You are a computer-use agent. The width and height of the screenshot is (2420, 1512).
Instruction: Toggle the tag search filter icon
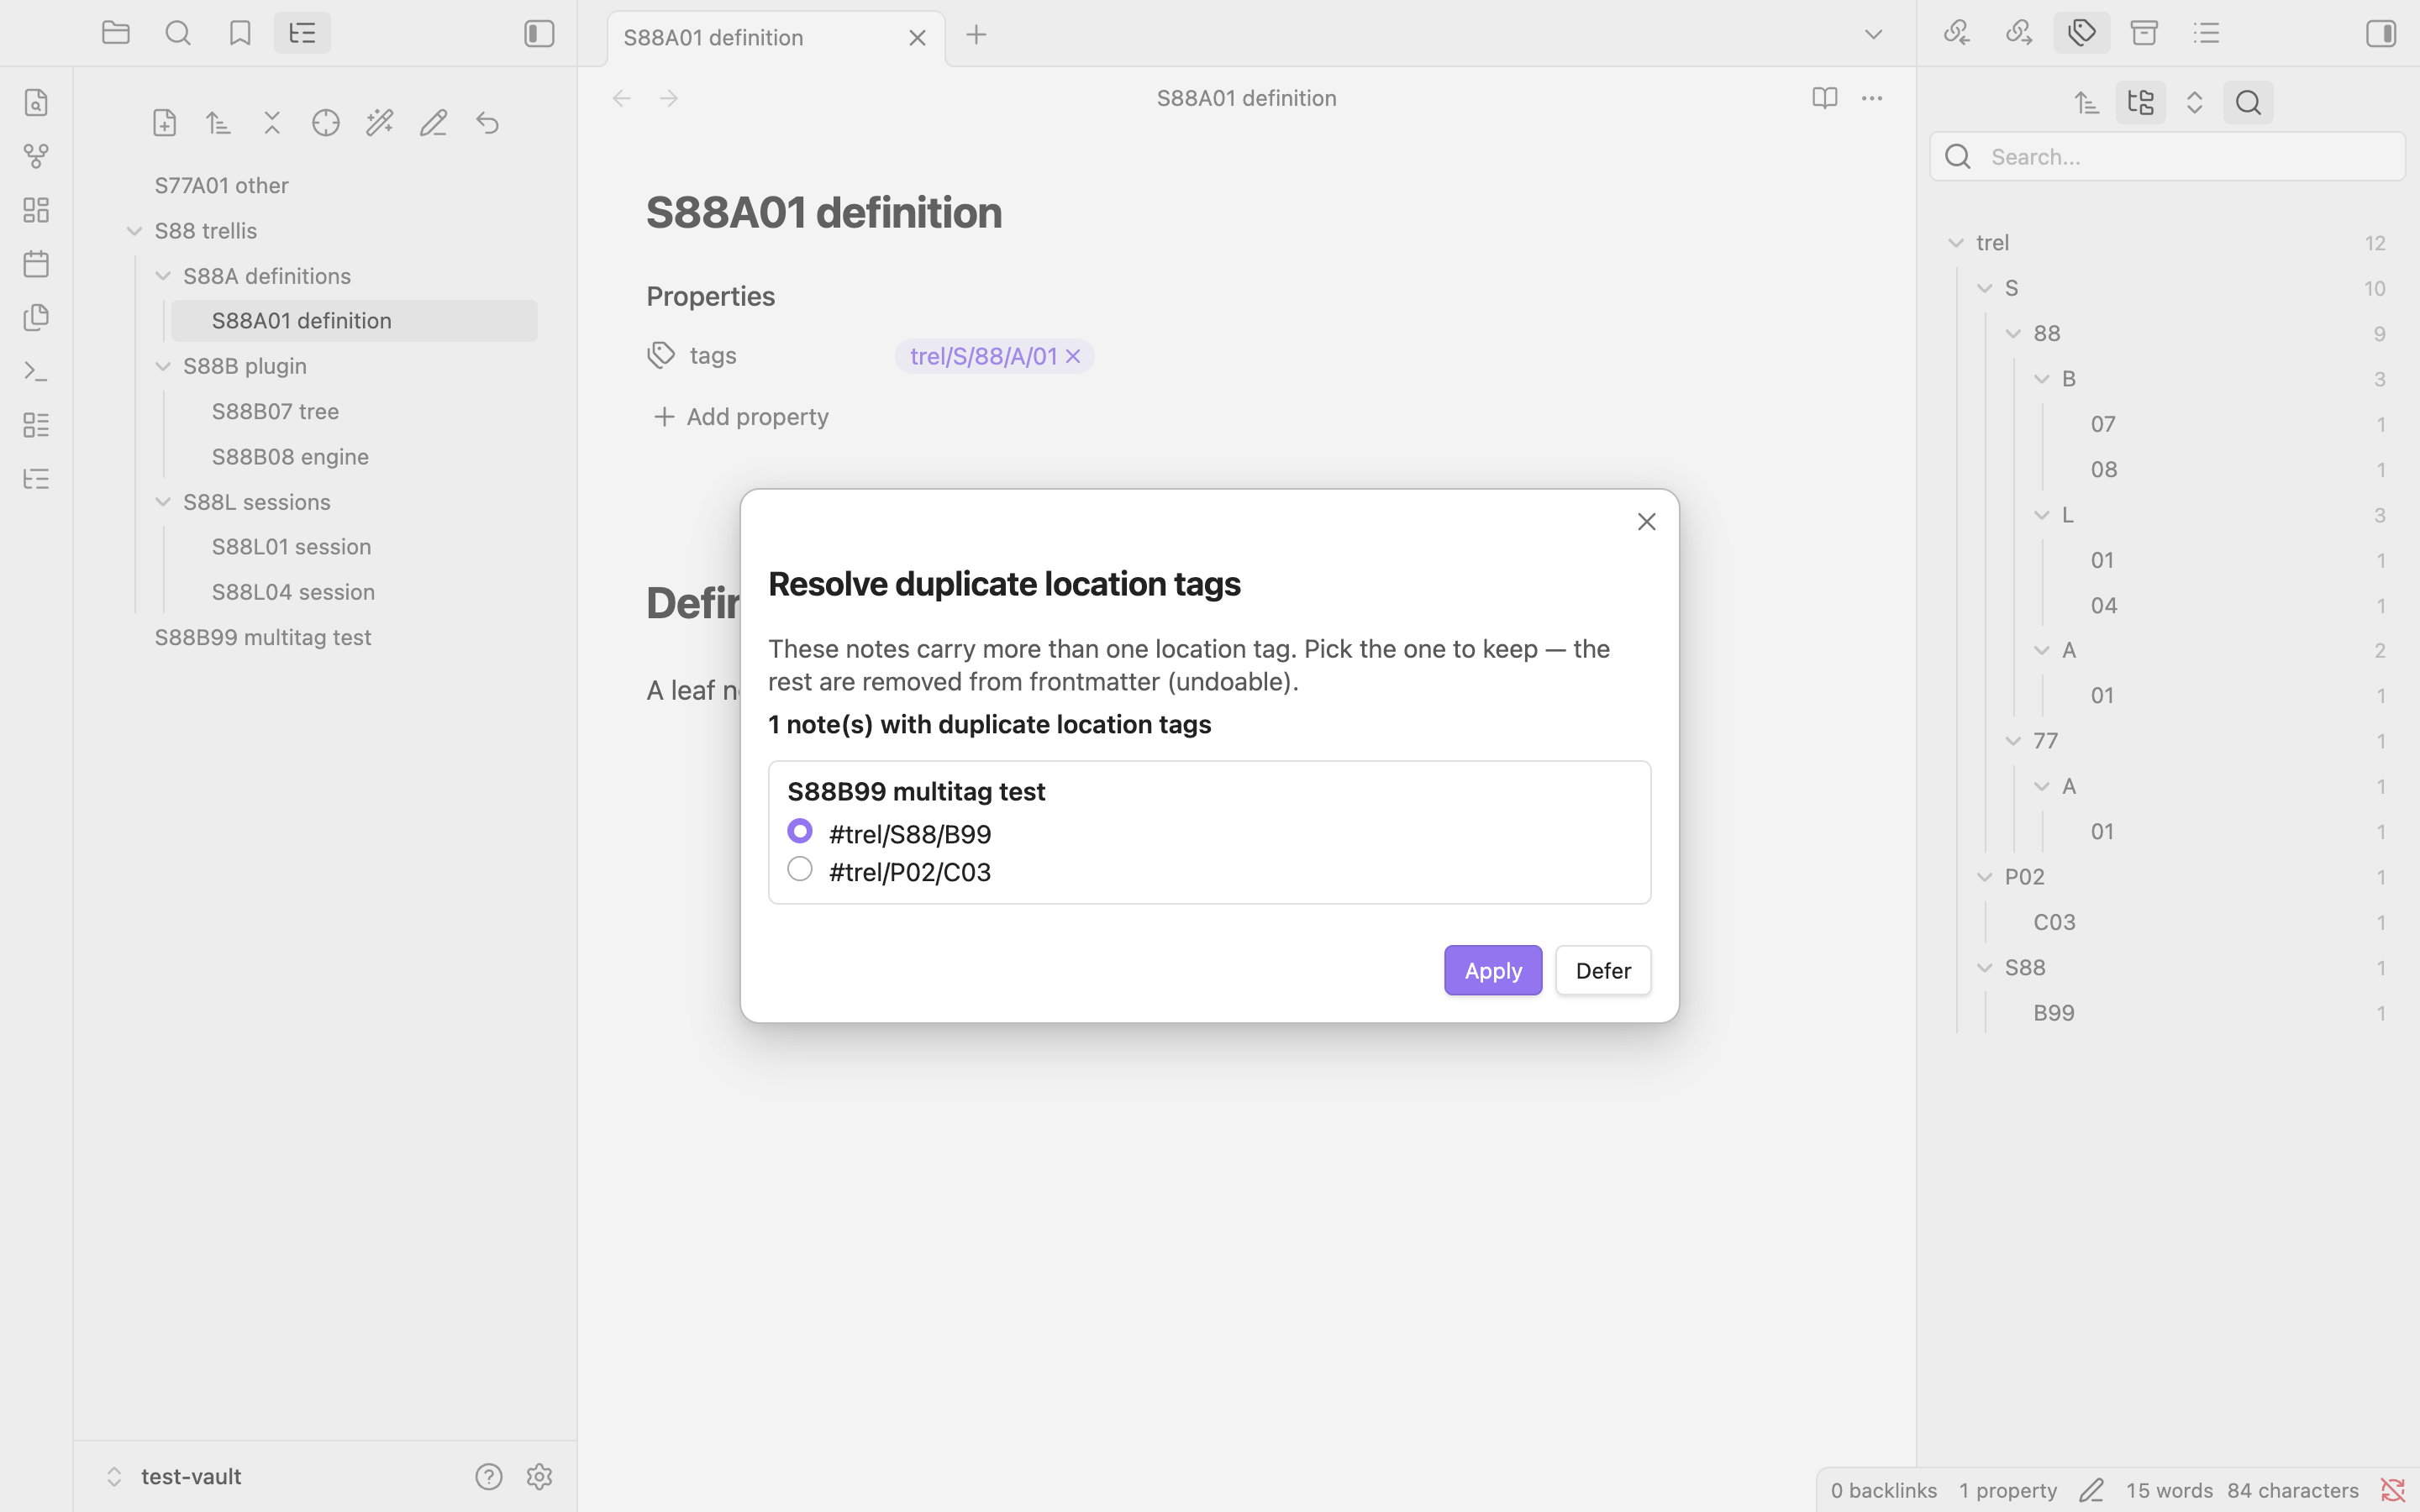tap(2248, 103)
